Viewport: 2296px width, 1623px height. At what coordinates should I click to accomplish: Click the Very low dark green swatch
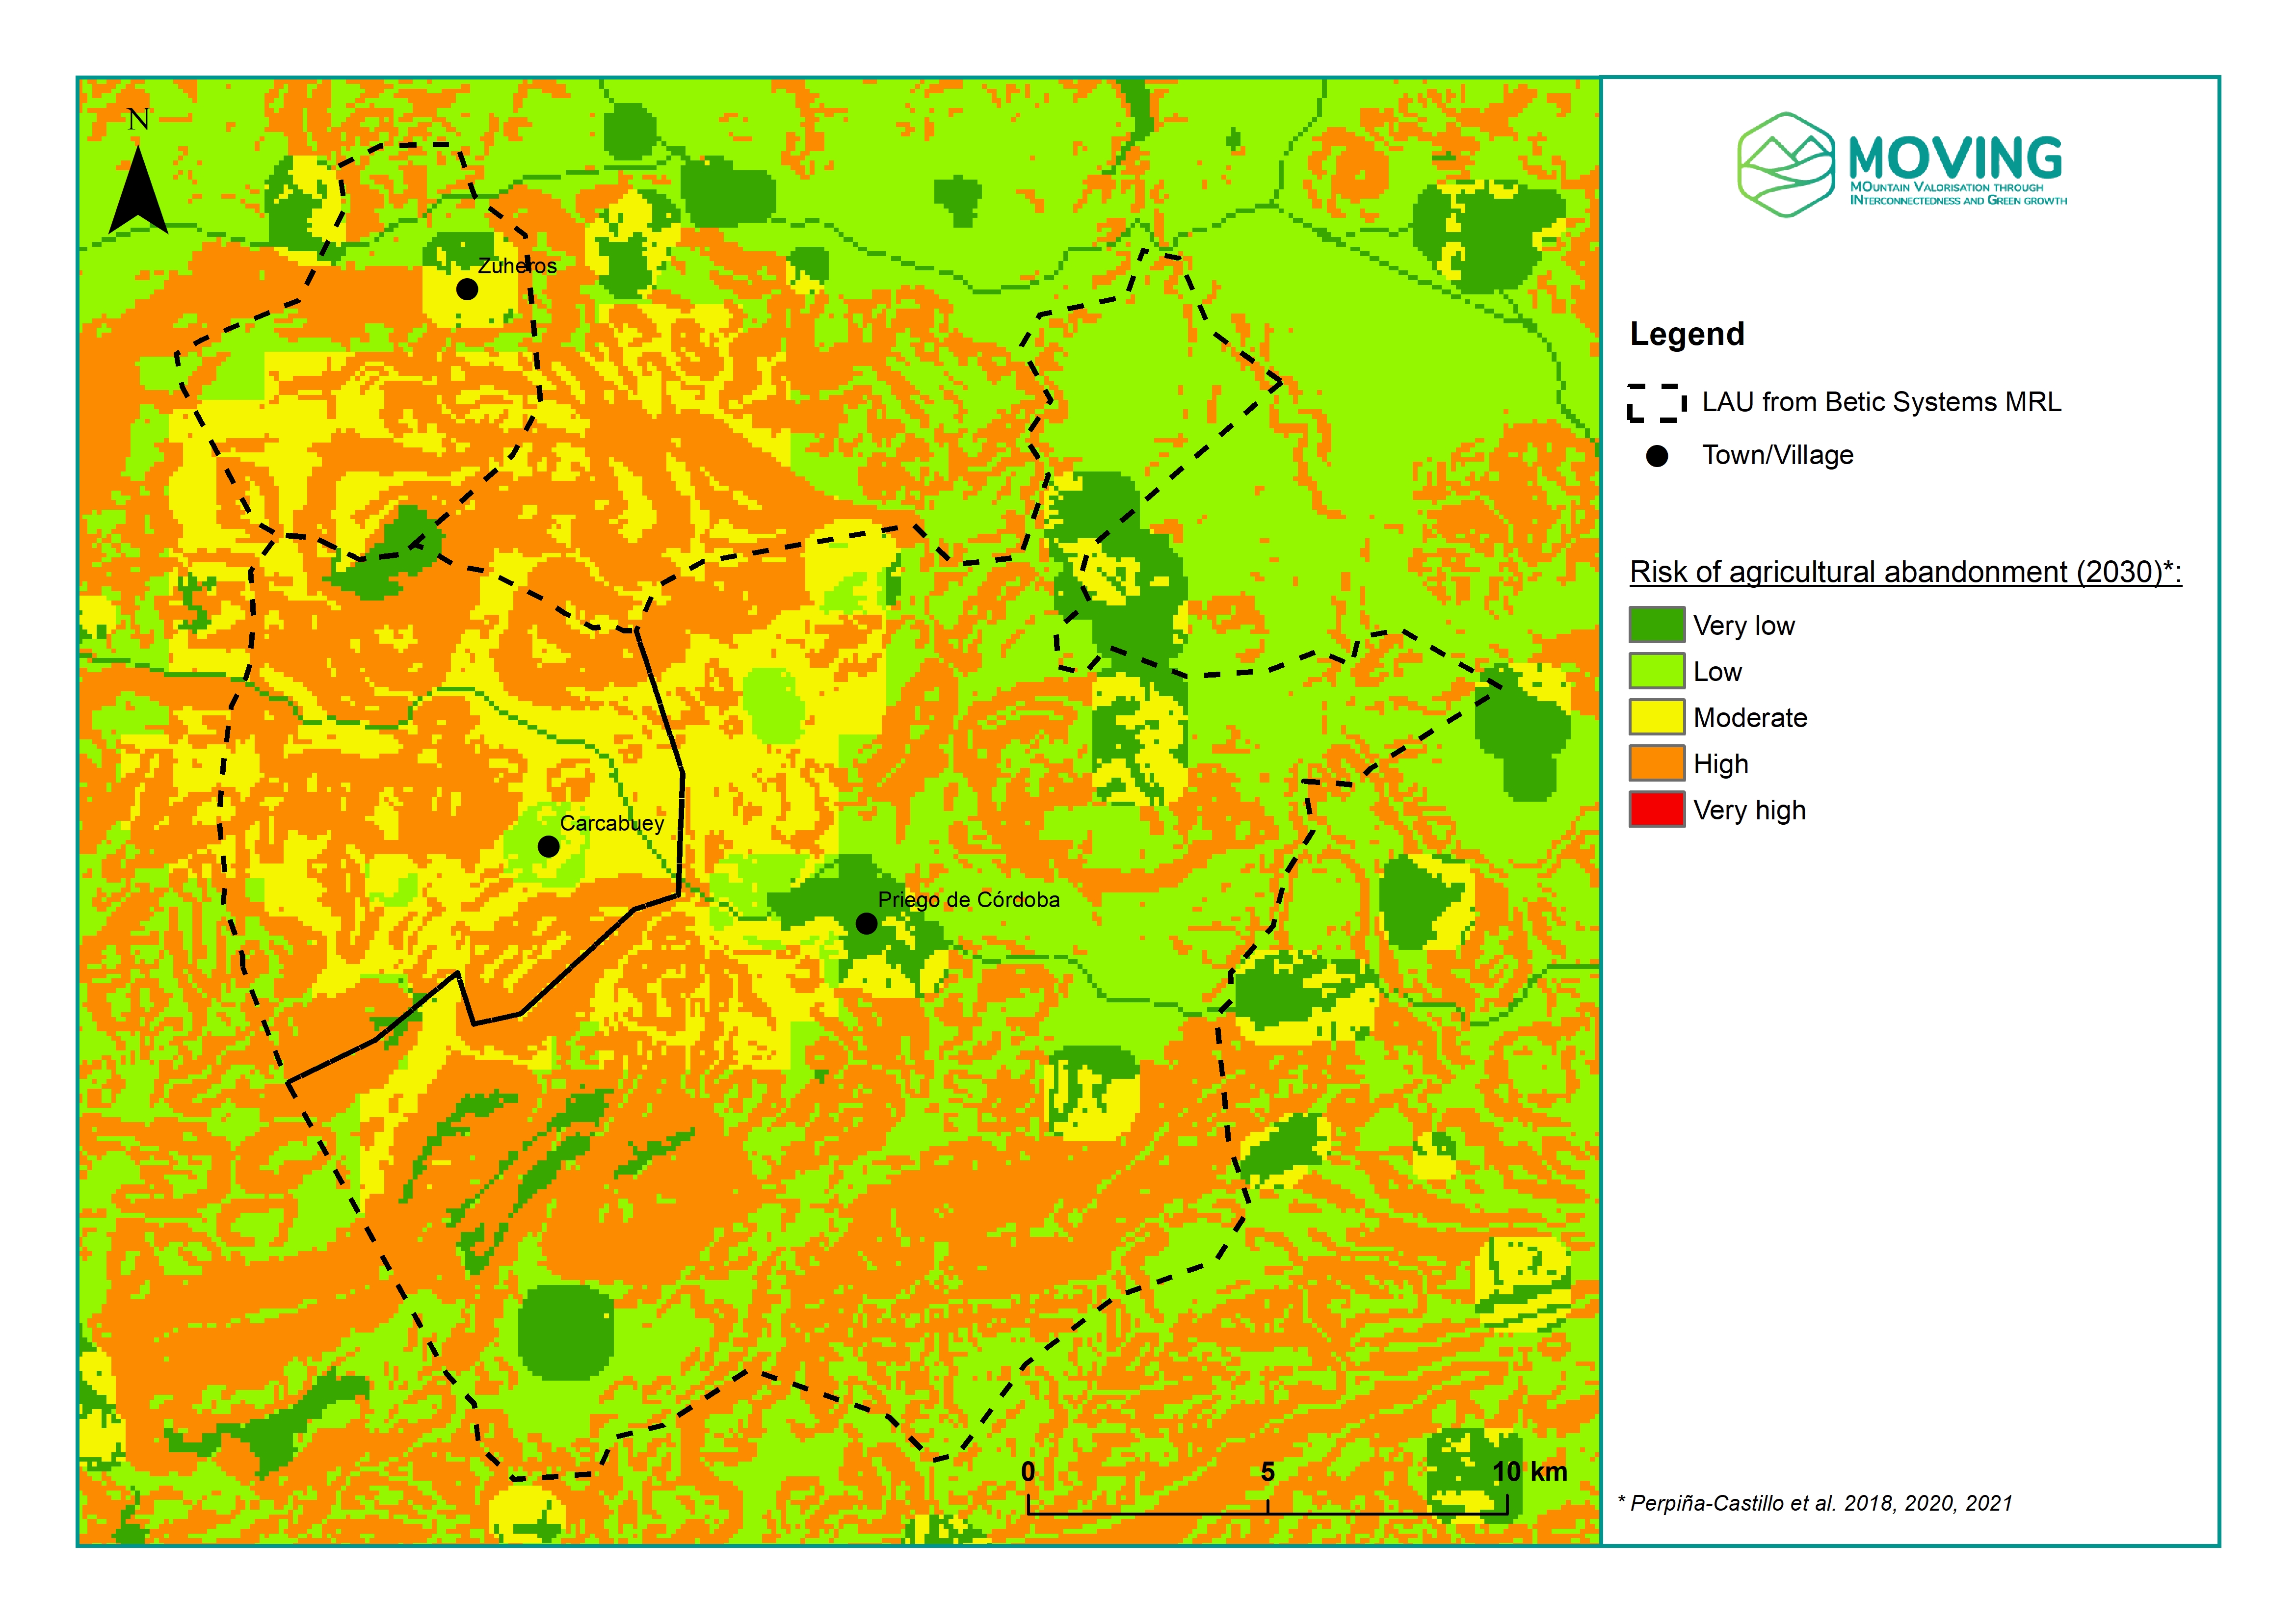click(x=1657, y=625)
